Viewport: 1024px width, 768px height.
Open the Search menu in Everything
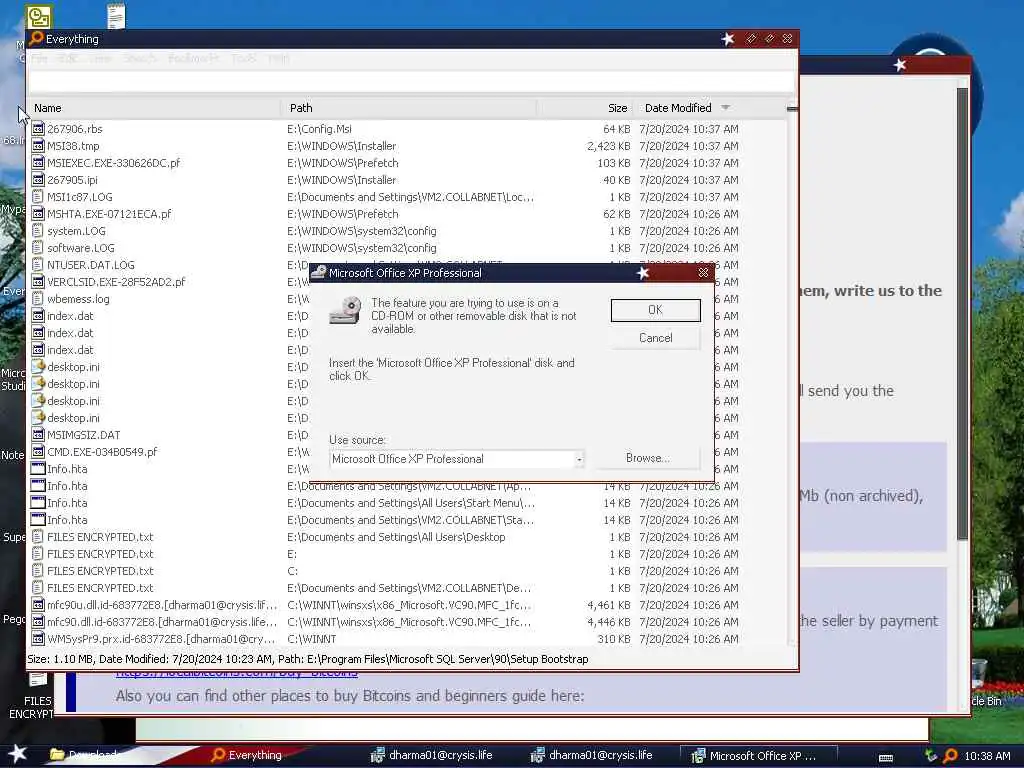[140, 58]
